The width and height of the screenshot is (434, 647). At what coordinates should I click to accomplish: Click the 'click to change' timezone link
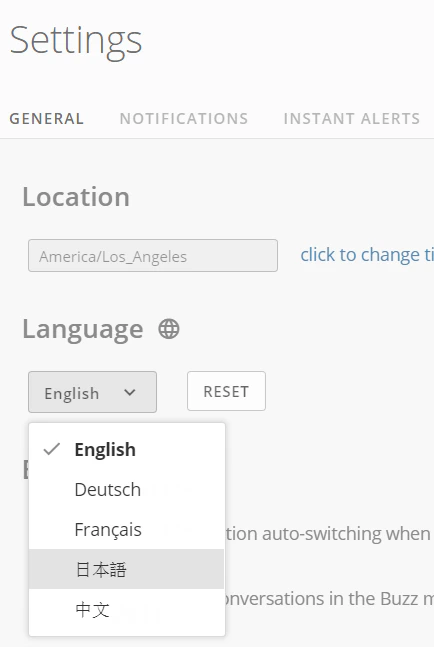pos(367,255)
